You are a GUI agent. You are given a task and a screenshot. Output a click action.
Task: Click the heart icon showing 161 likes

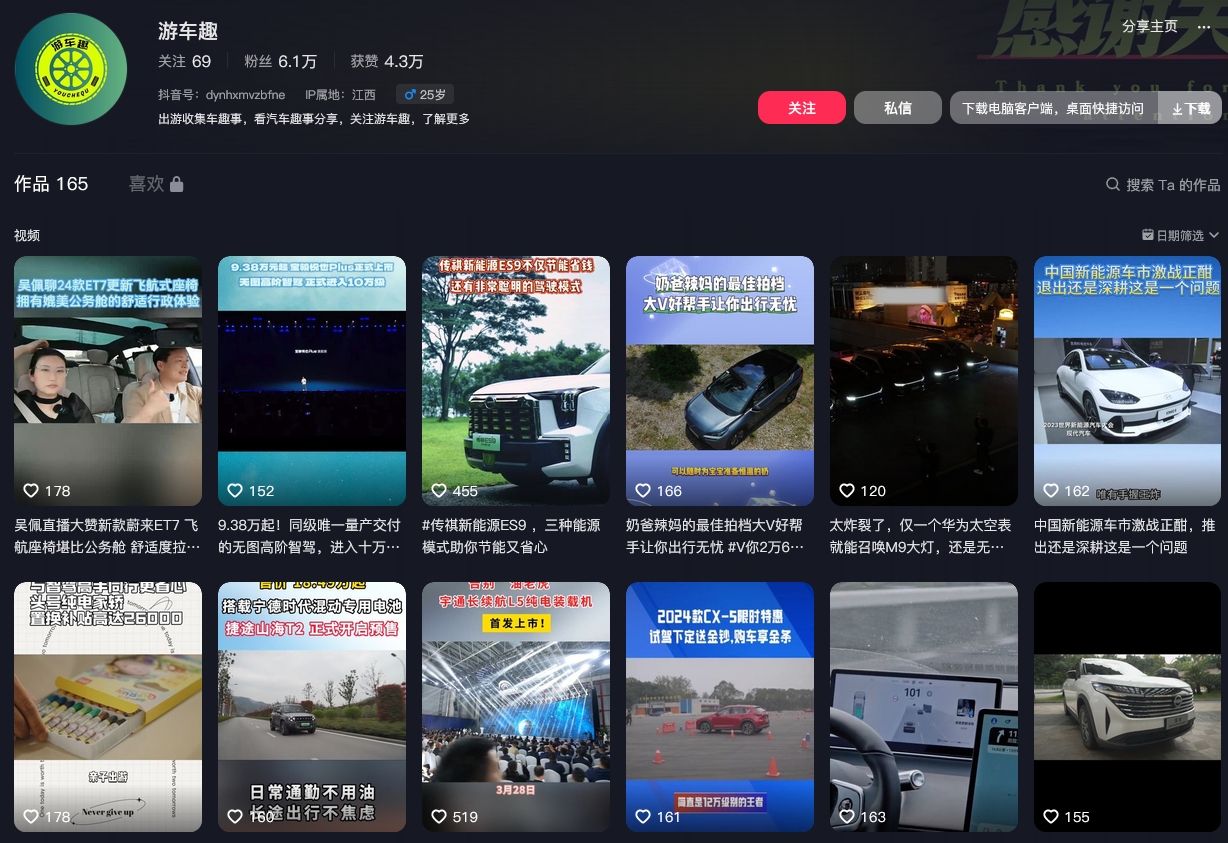[x=643, y=817]
